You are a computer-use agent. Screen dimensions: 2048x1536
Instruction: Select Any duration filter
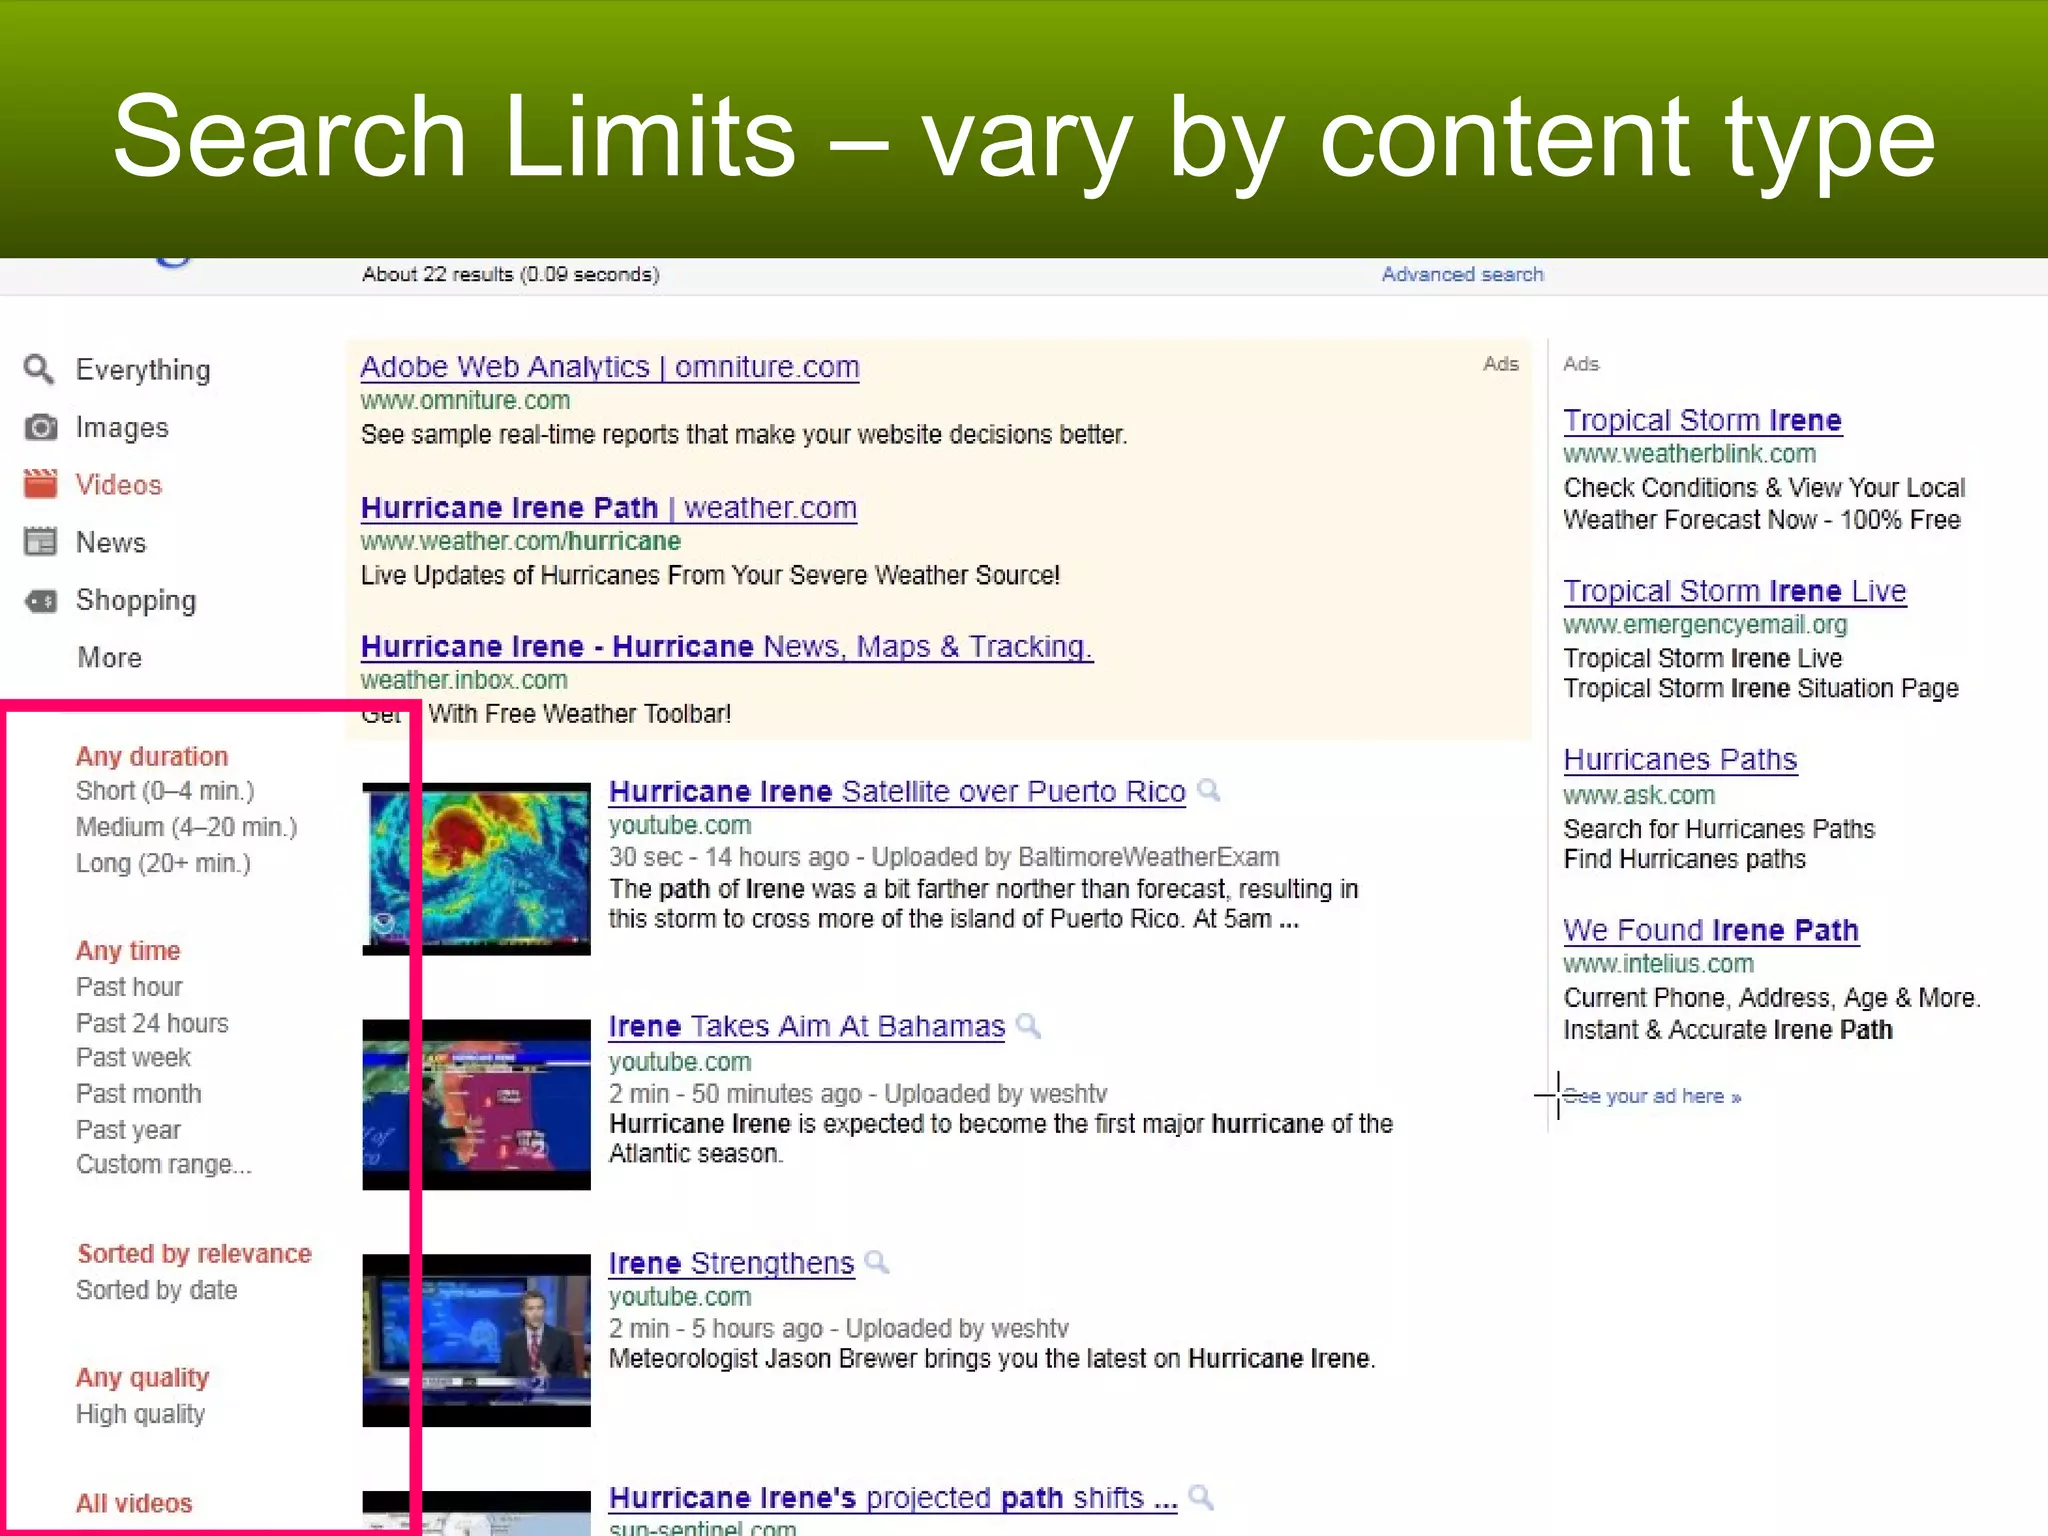(x=152, y=756)
